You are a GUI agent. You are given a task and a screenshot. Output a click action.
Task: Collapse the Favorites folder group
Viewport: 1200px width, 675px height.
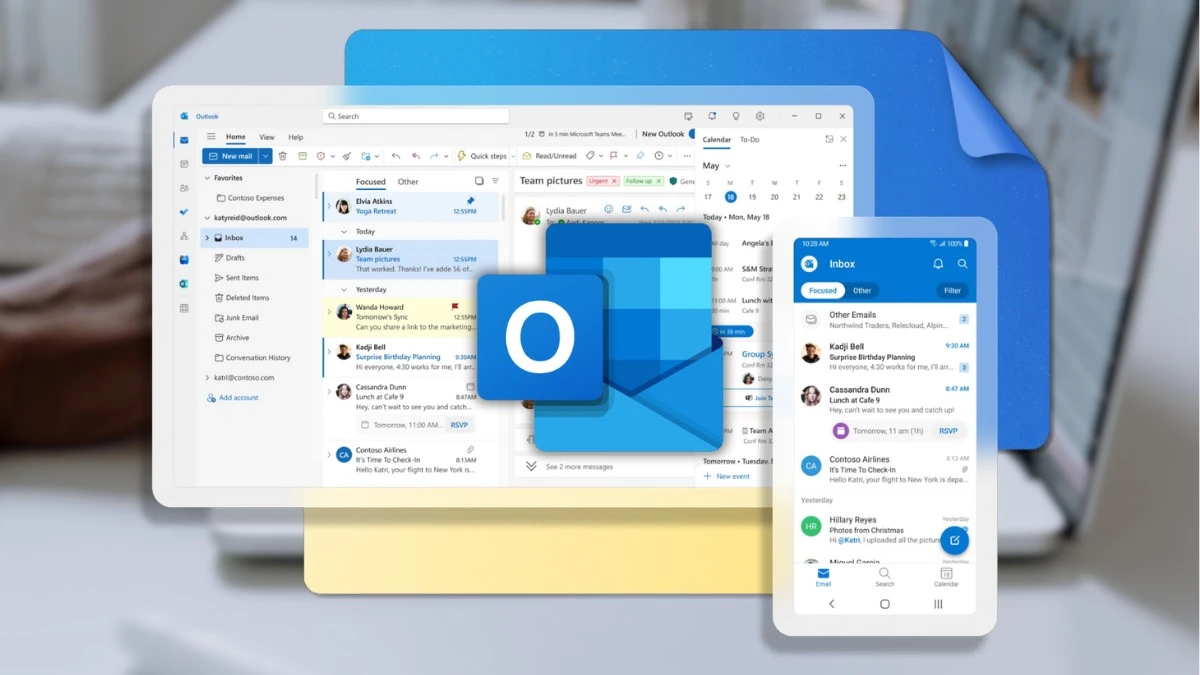[207, 178]
